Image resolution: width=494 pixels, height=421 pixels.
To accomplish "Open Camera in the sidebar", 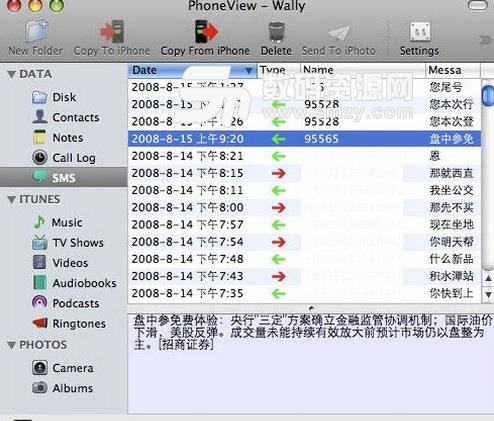I will (x=63, y=368).
